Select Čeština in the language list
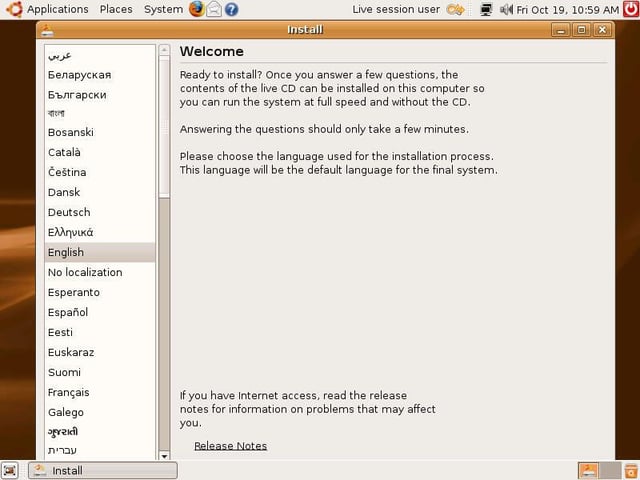 [100, 172]
